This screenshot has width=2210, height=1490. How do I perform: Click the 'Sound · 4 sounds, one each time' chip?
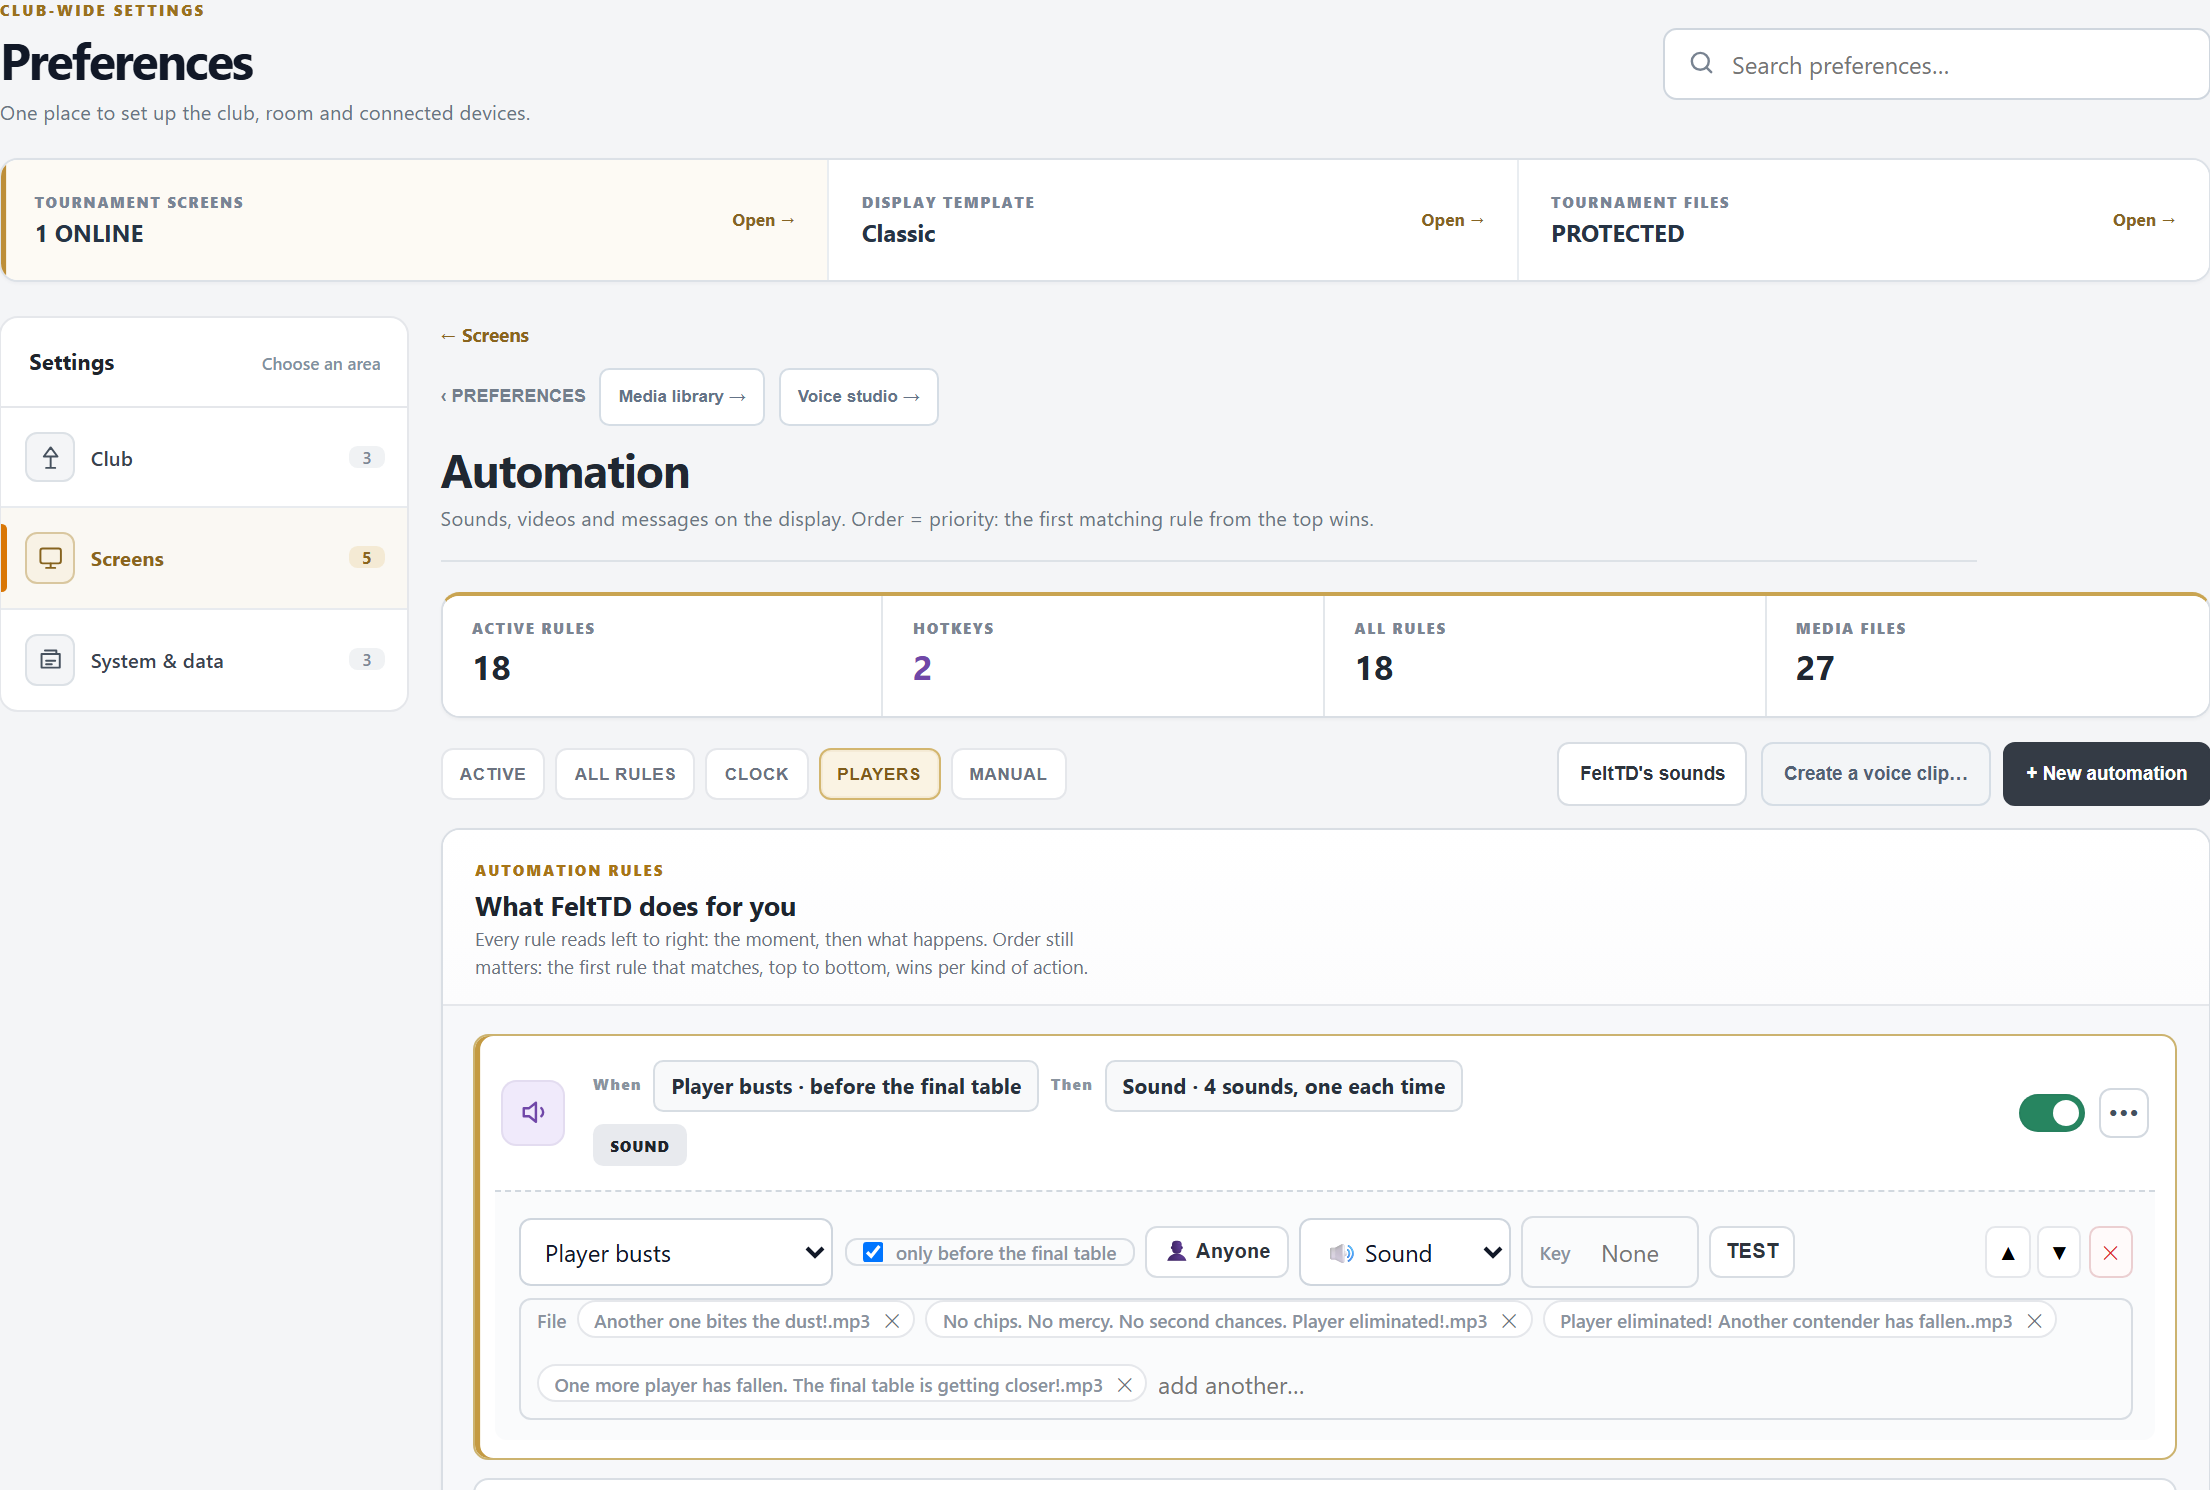1283,1086
